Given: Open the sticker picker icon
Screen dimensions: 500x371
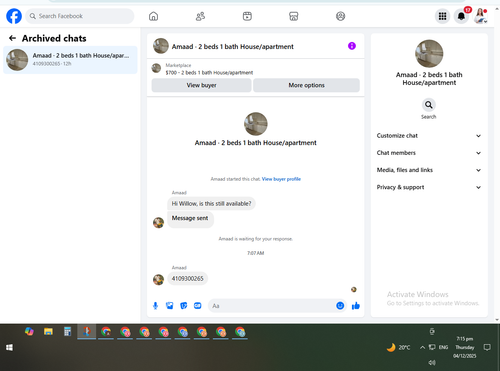Looking at the screenshot, I should (184, 306).
